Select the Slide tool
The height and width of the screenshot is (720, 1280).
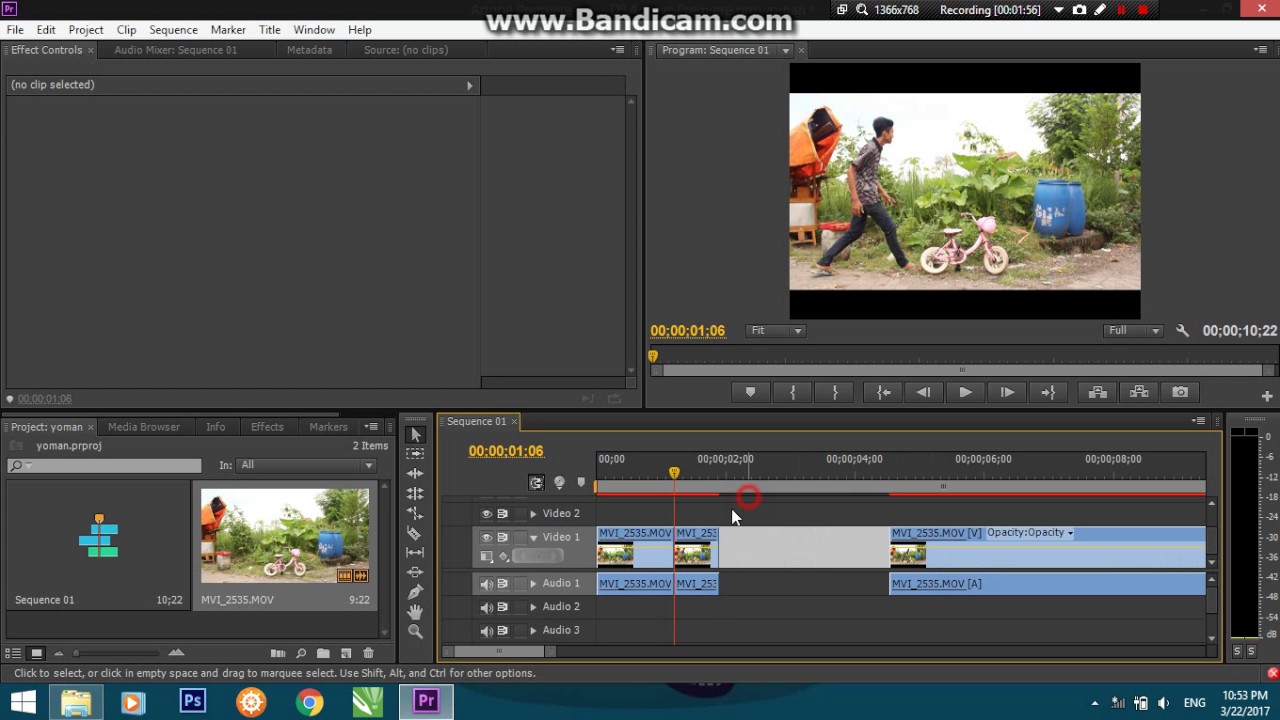[x=415, y=572]
